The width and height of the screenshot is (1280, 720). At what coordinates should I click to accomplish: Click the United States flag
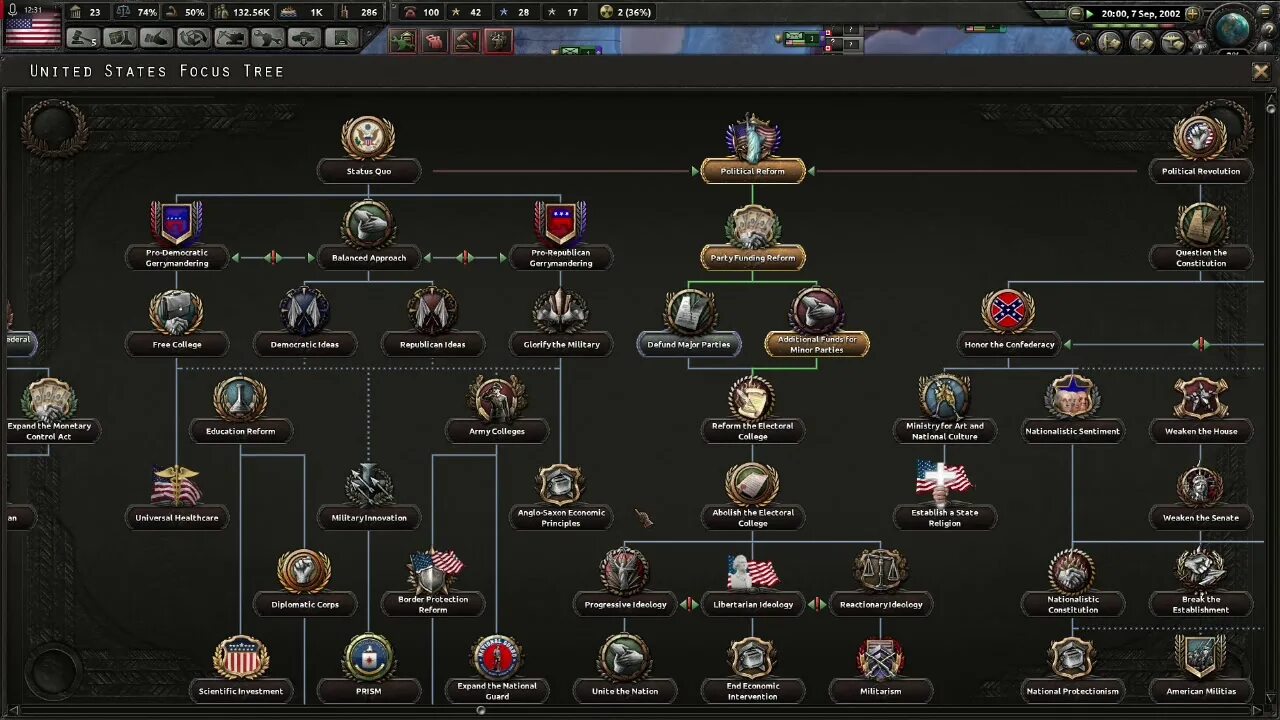click(32, 29)
